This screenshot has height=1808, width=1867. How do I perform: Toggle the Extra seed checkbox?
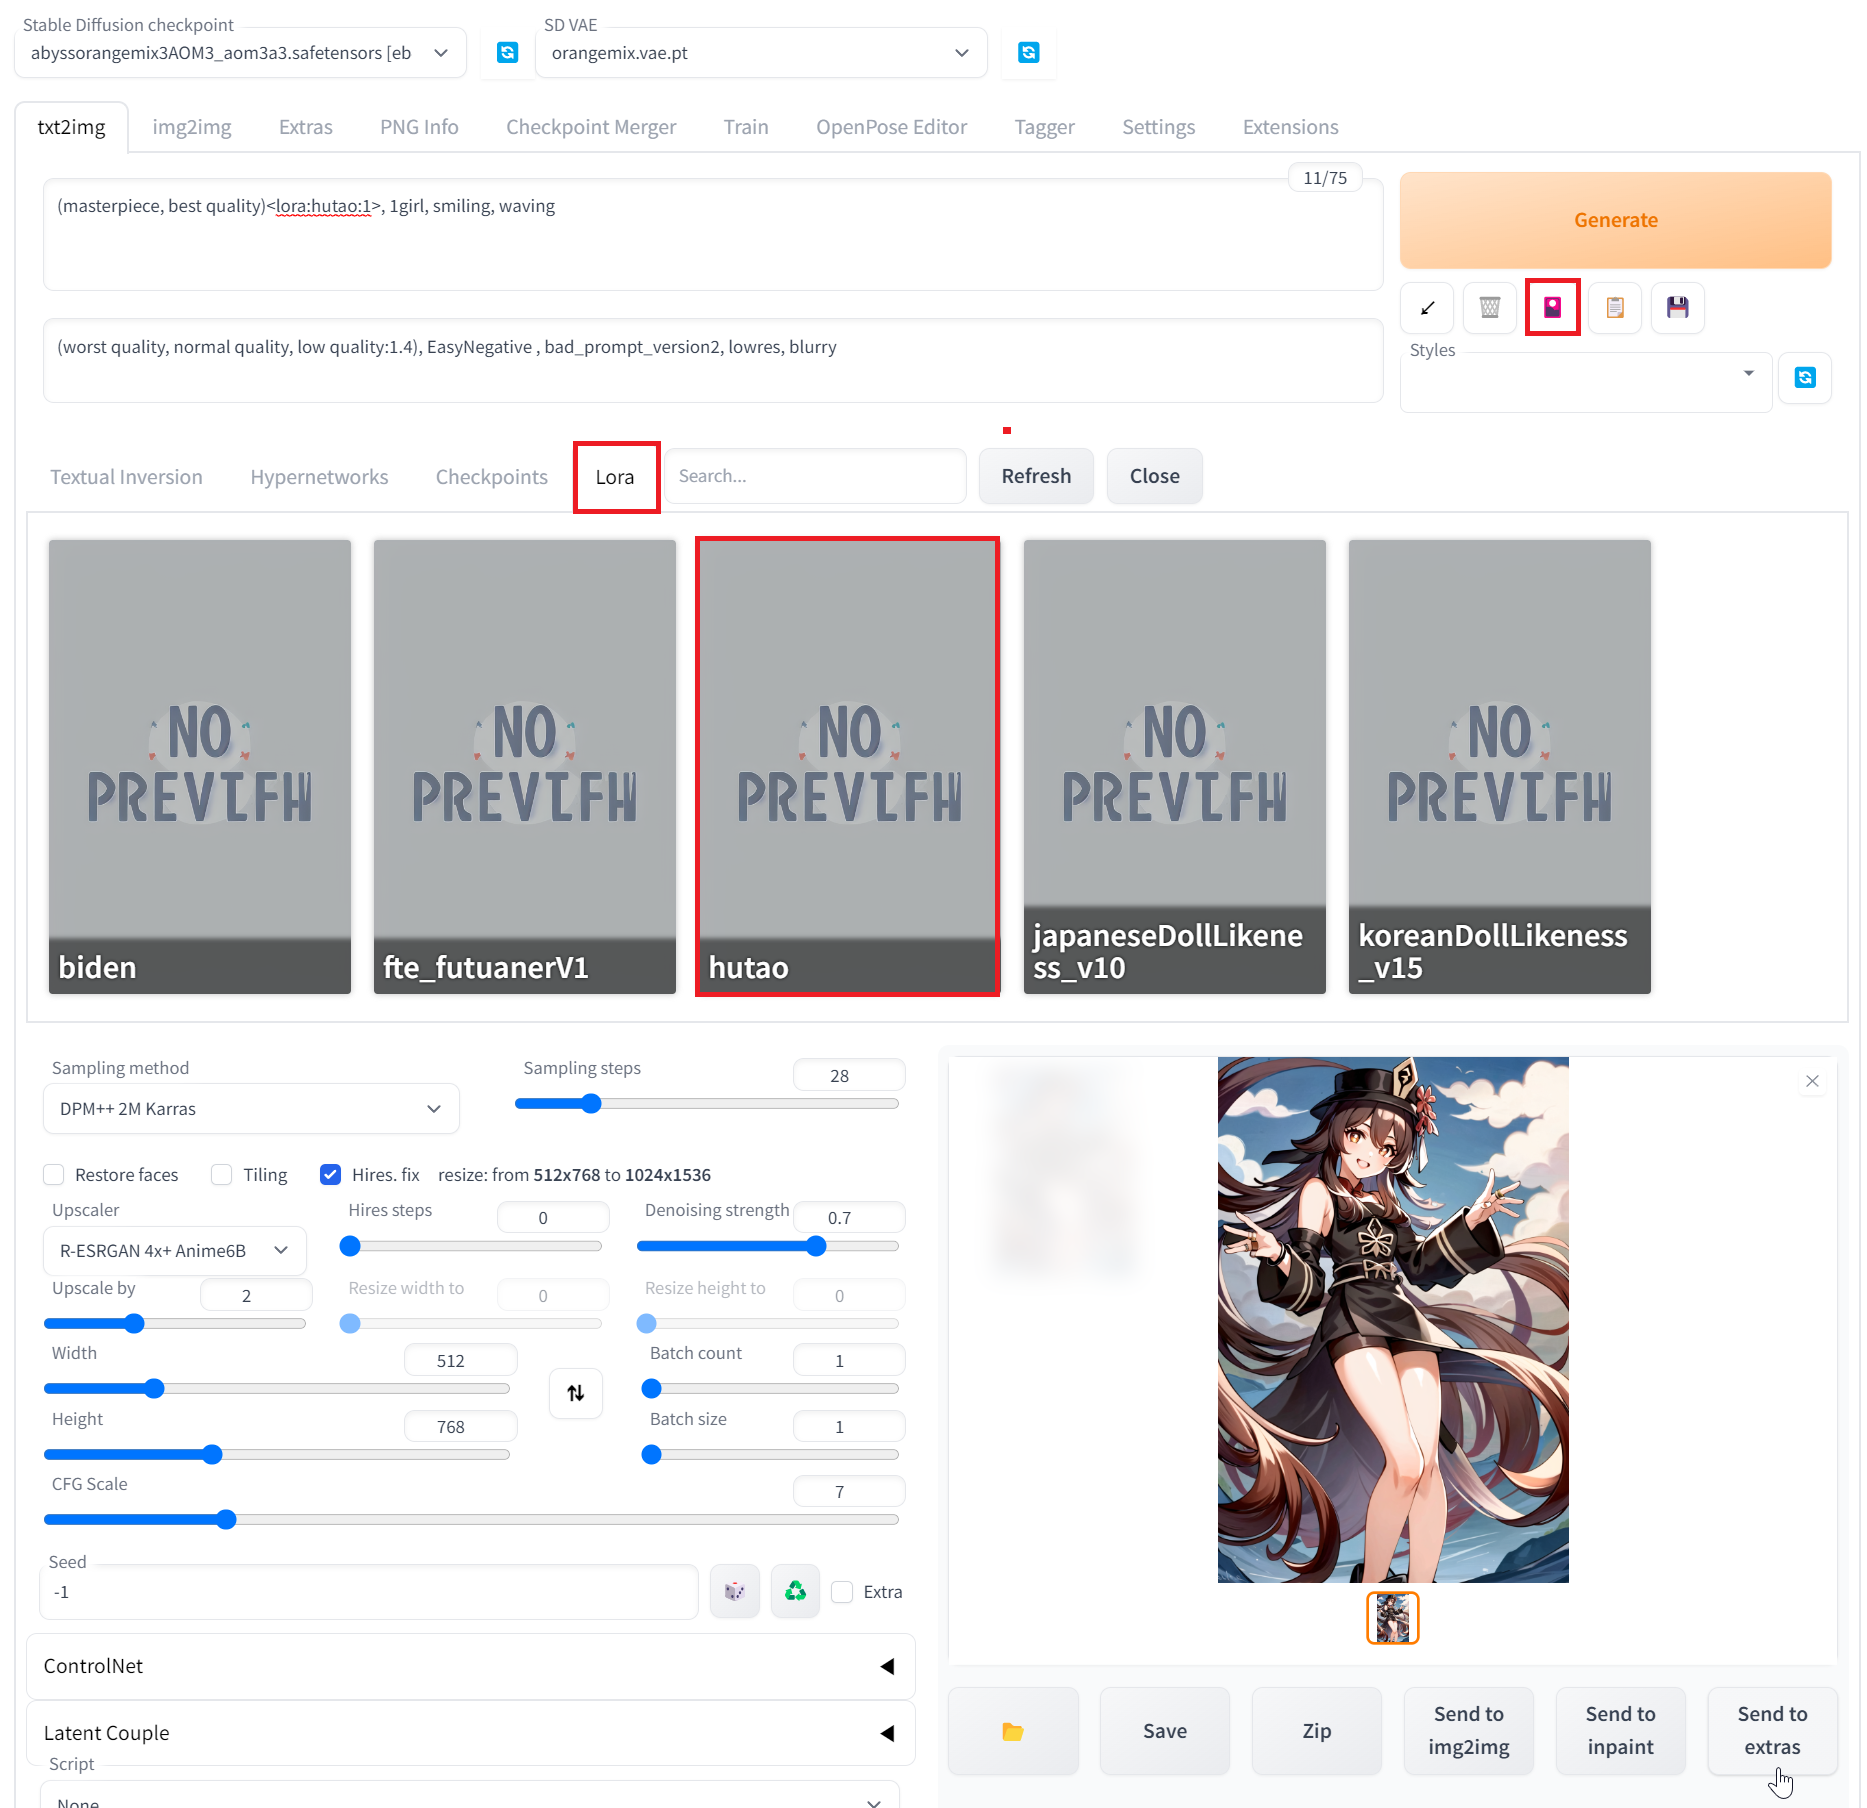842,1591
